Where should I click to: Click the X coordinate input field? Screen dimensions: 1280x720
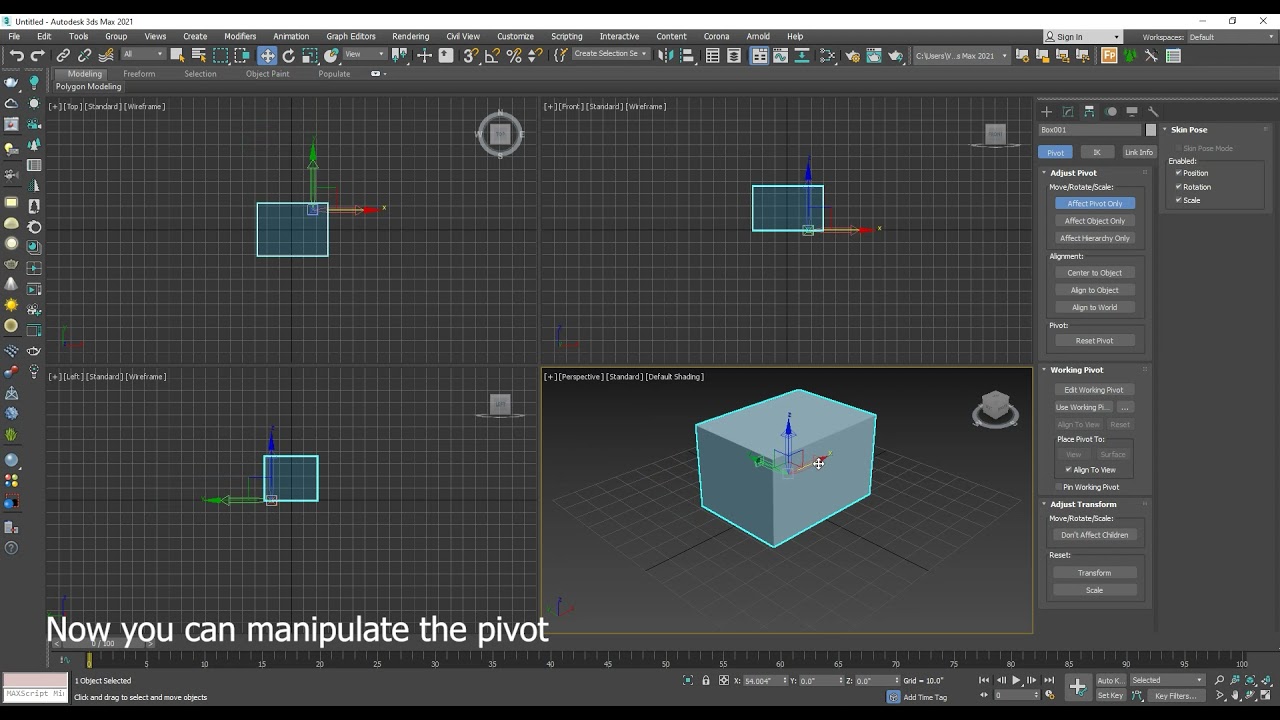763,681
